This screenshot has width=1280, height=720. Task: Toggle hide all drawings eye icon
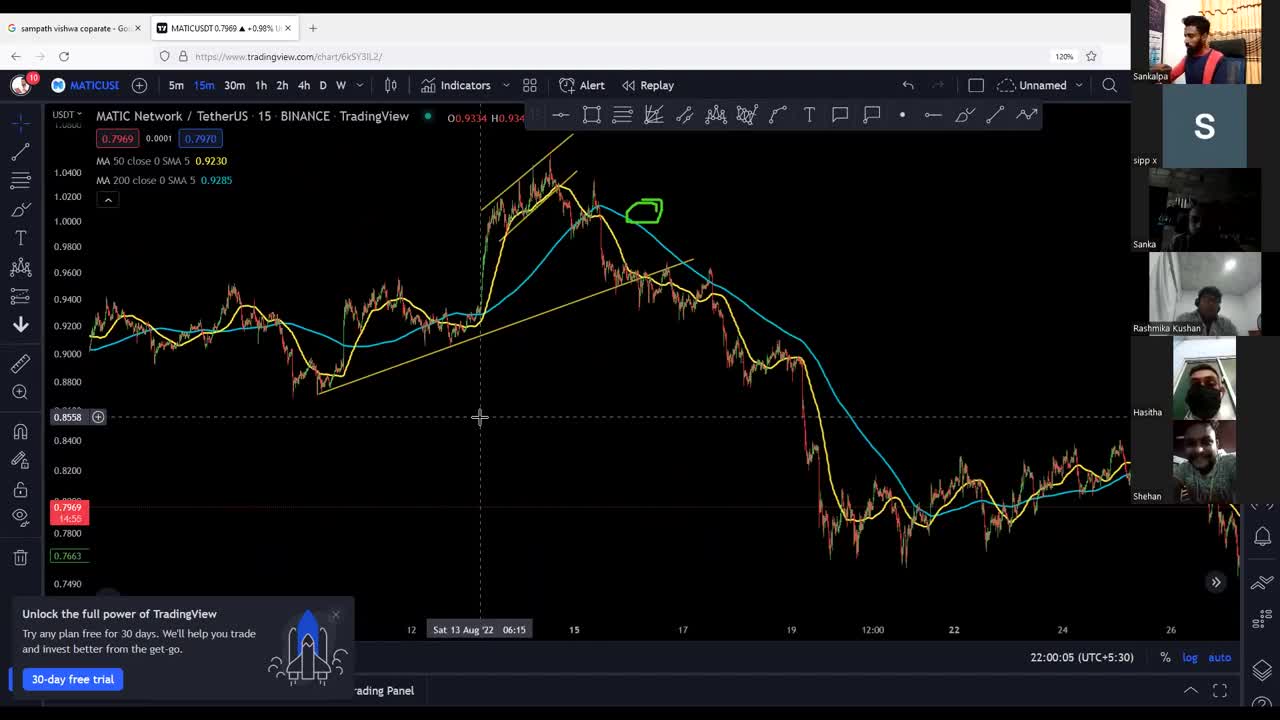(20, 517)
